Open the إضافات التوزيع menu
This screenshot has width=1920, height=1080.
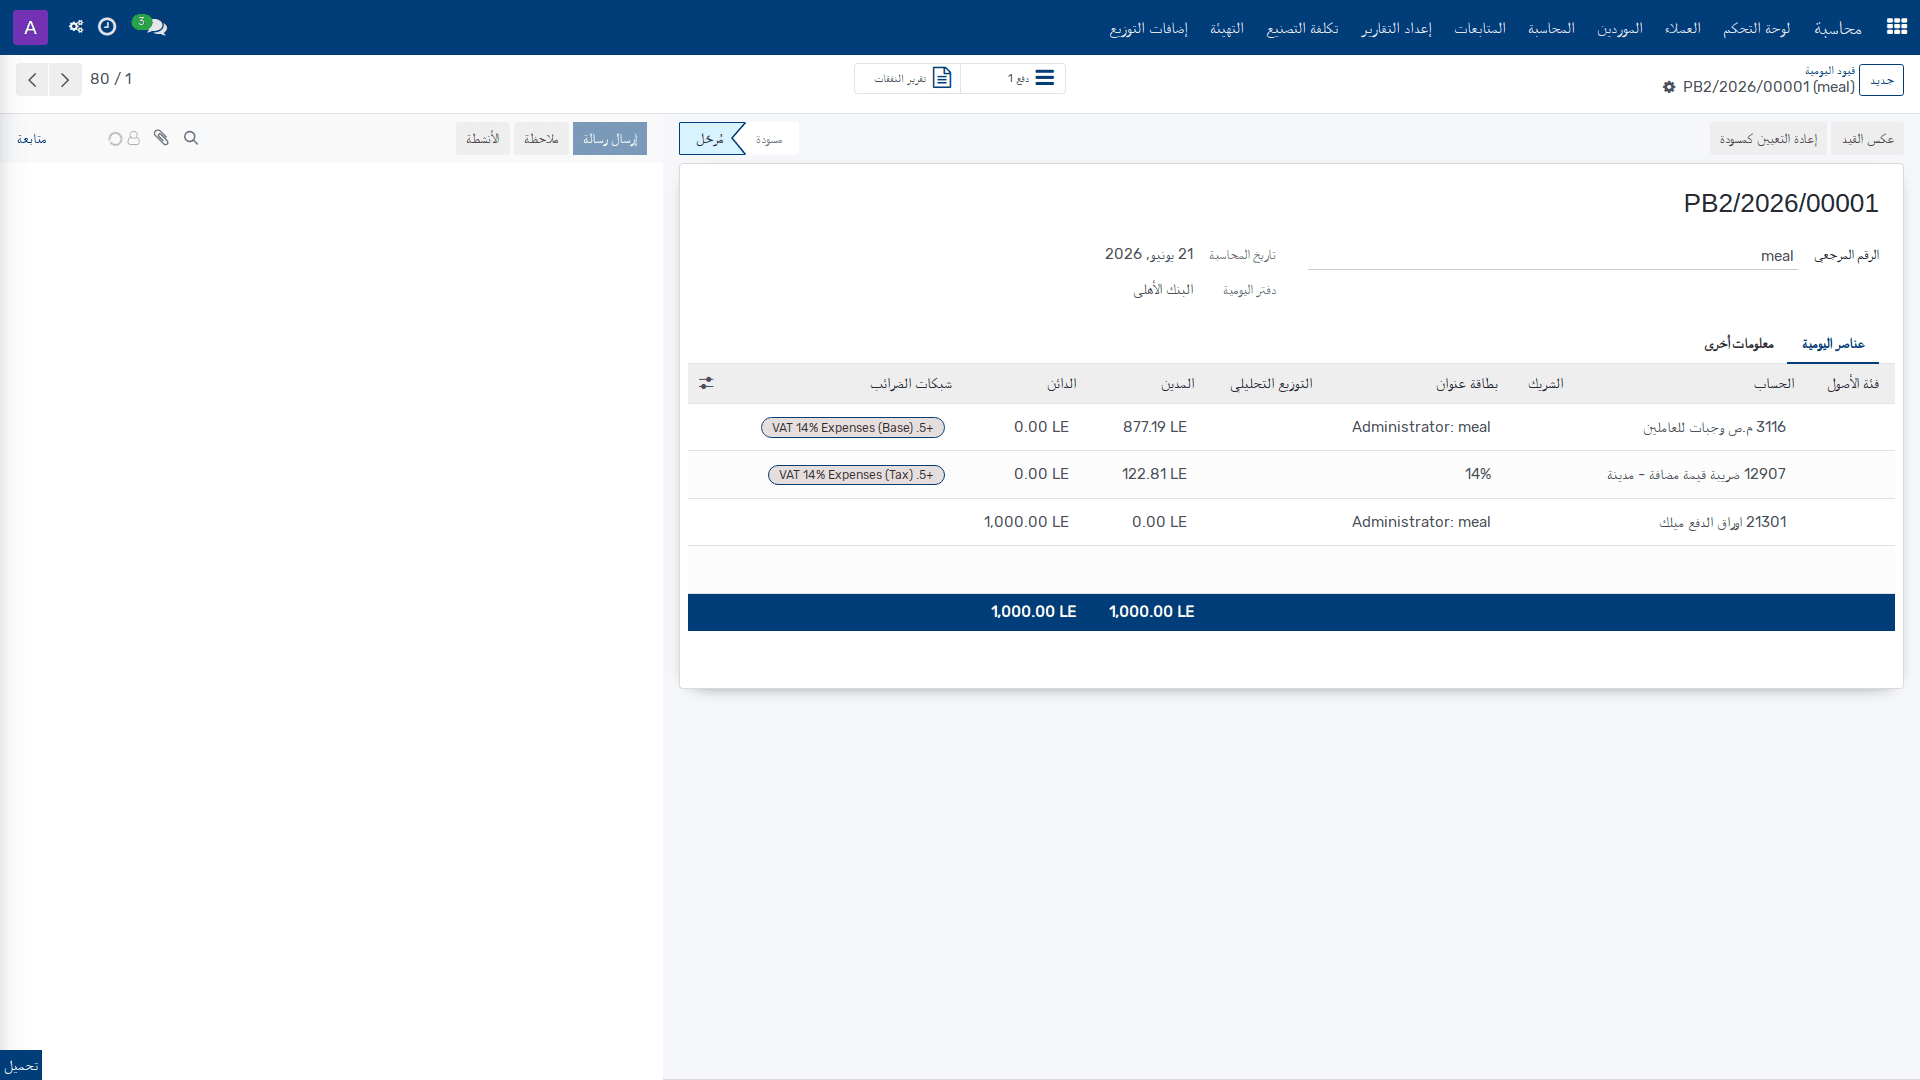point(1149,28)
